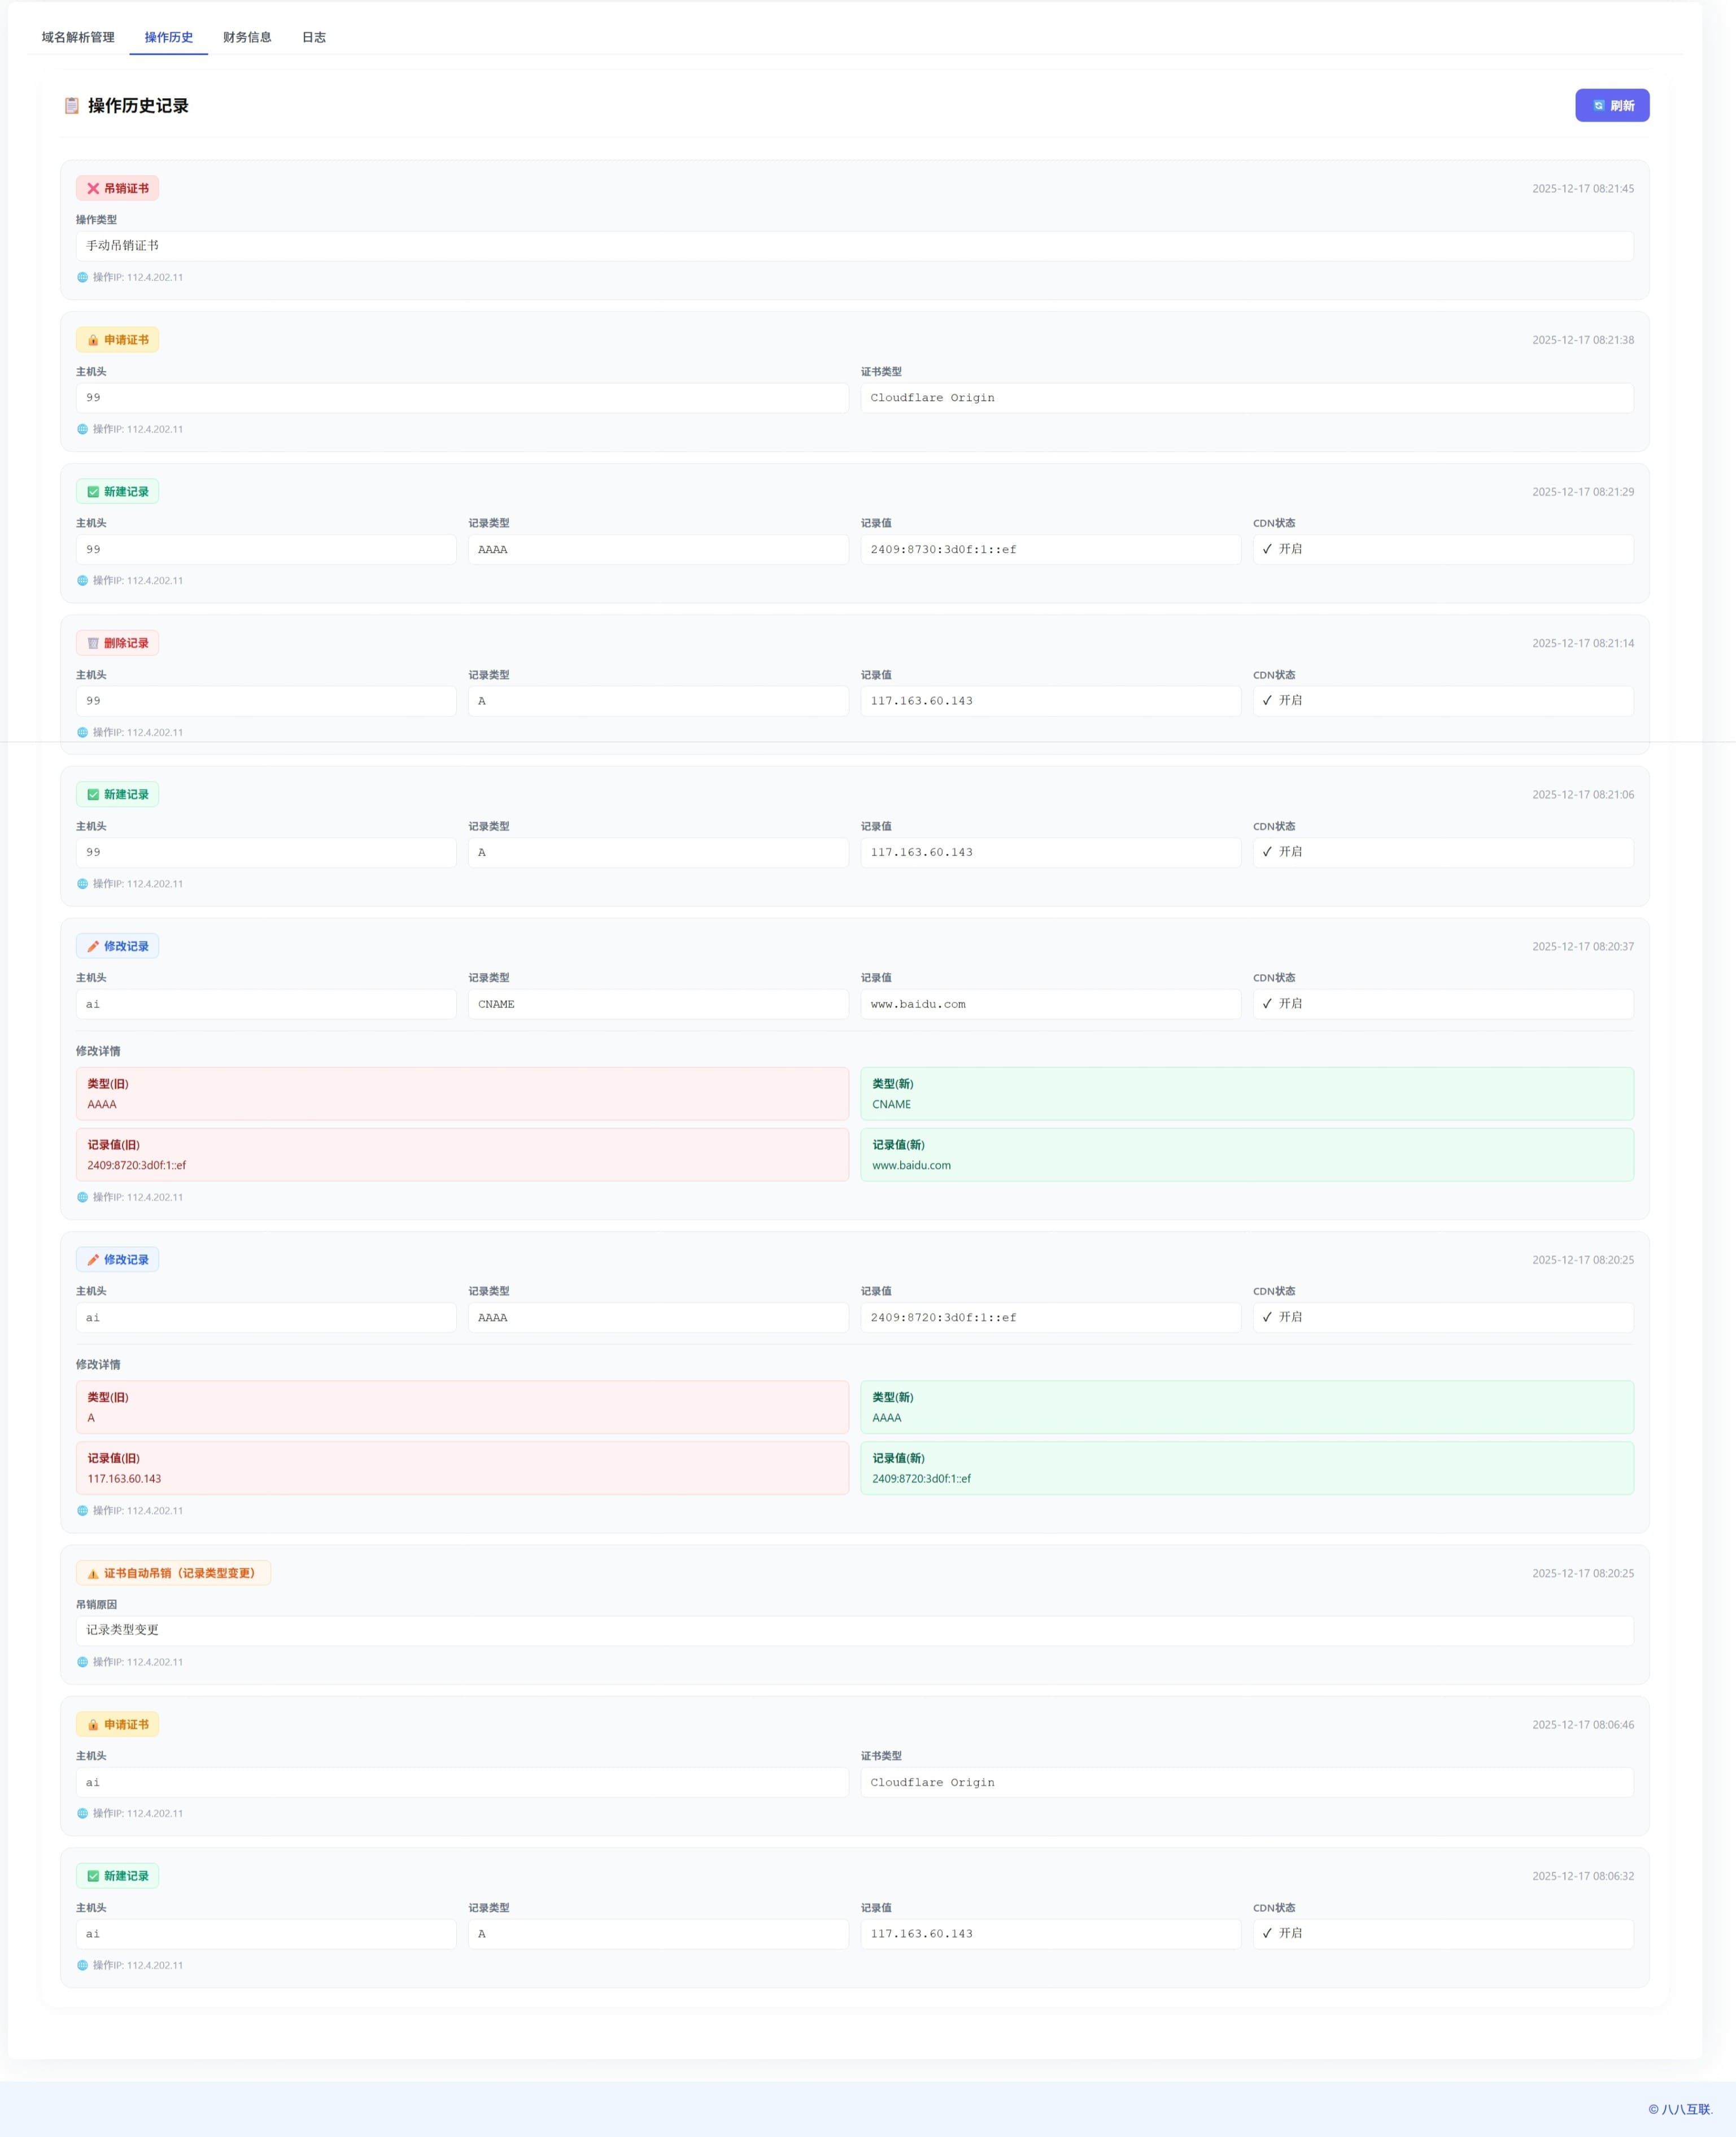Click the 八八互联 footer link
Screen dimensions: 1736x2137
(x=1685, y=2109)
